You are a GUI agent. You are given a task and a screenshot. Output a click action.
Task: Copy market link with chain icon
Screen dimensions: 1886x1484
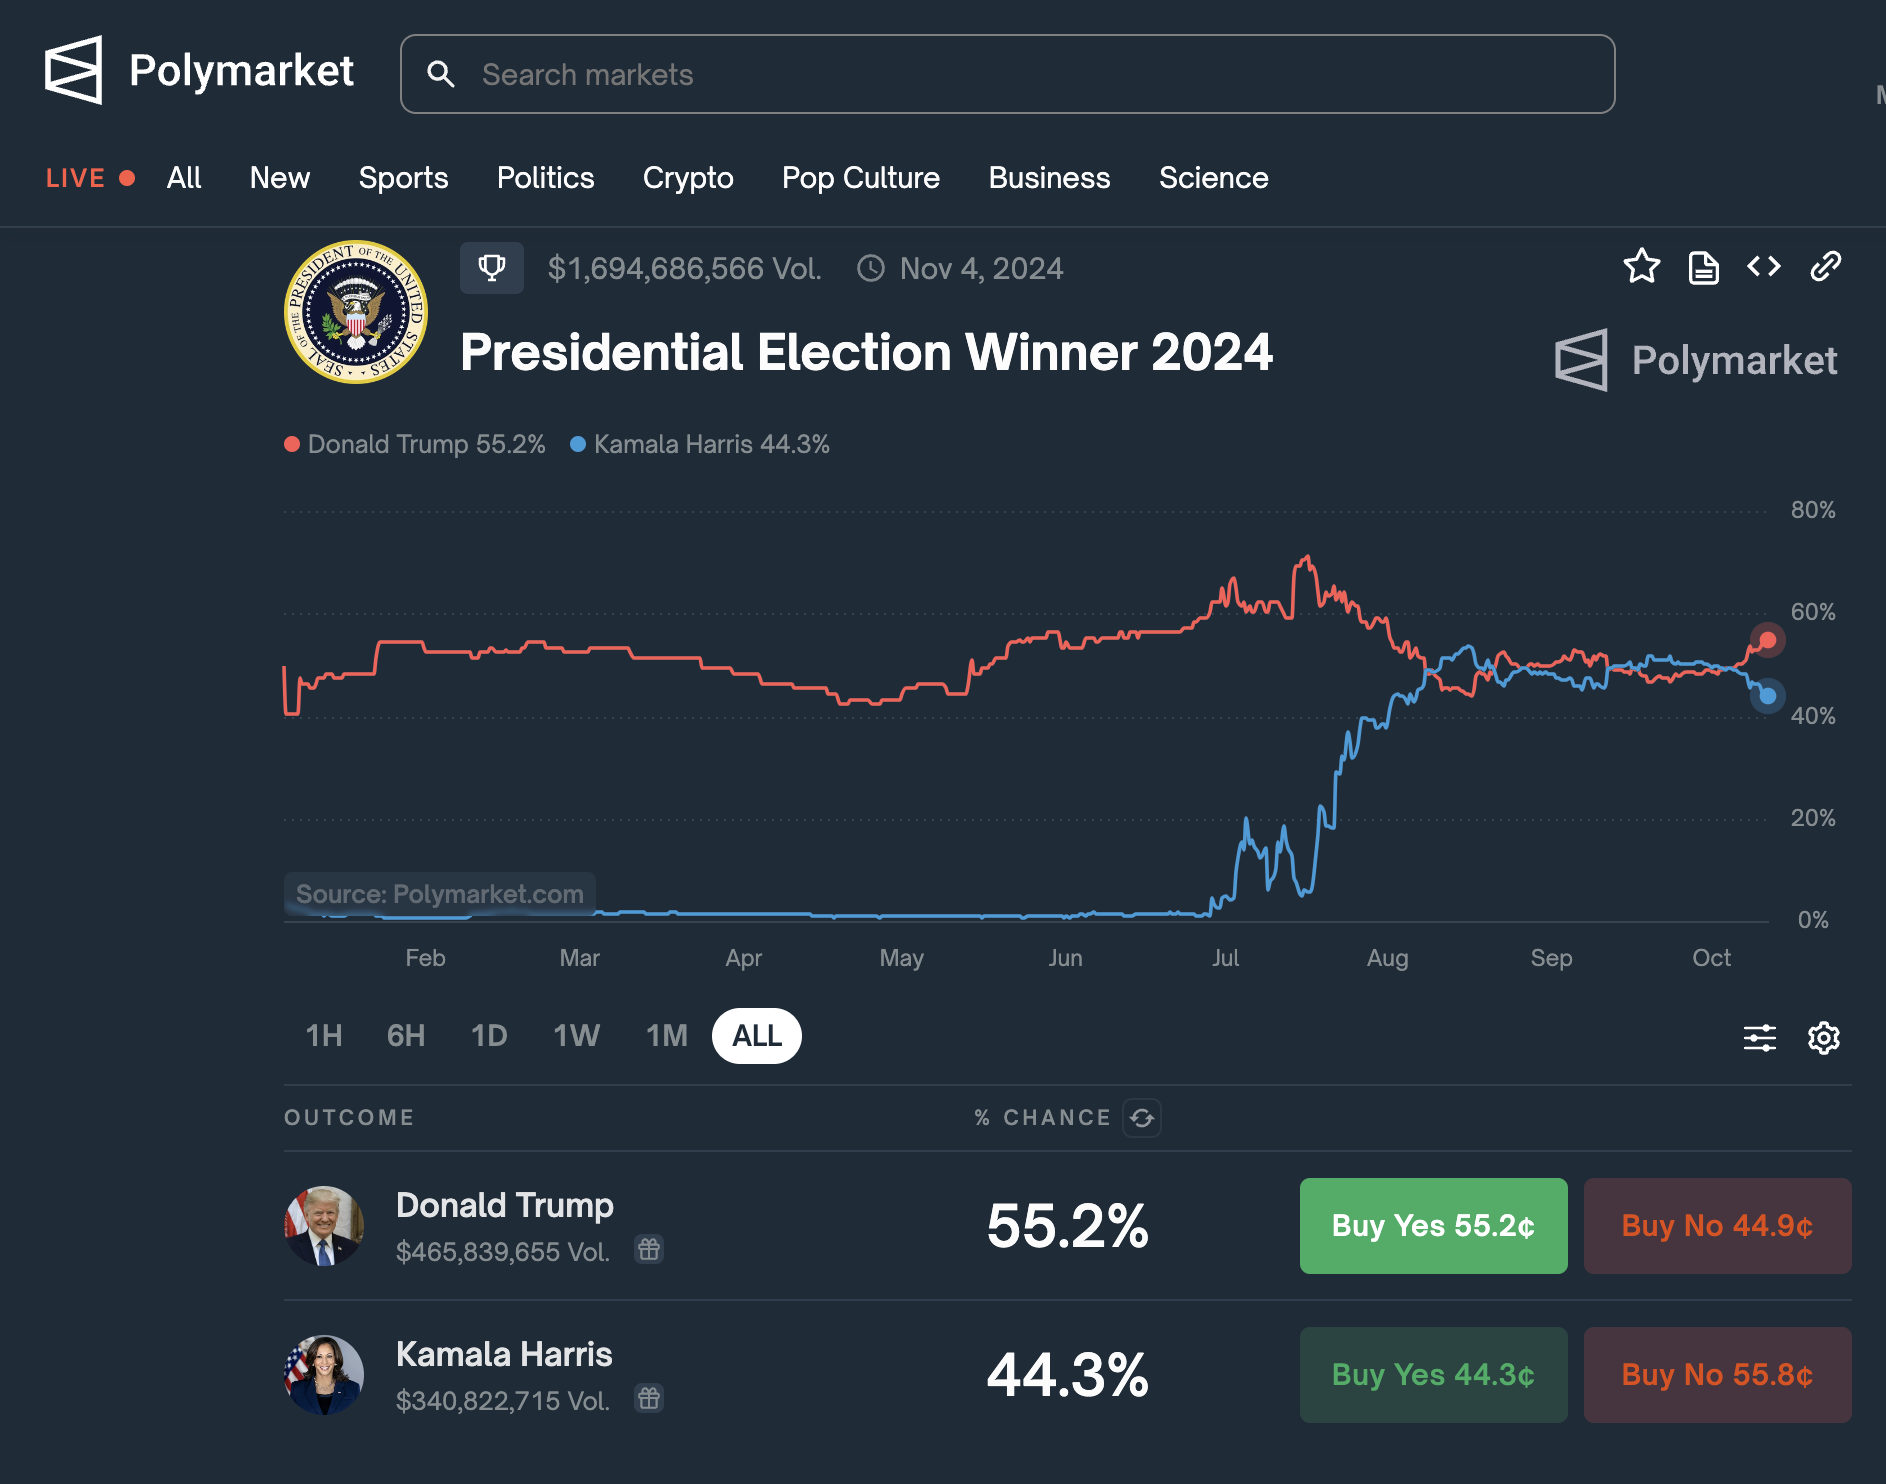[1826, 266]
